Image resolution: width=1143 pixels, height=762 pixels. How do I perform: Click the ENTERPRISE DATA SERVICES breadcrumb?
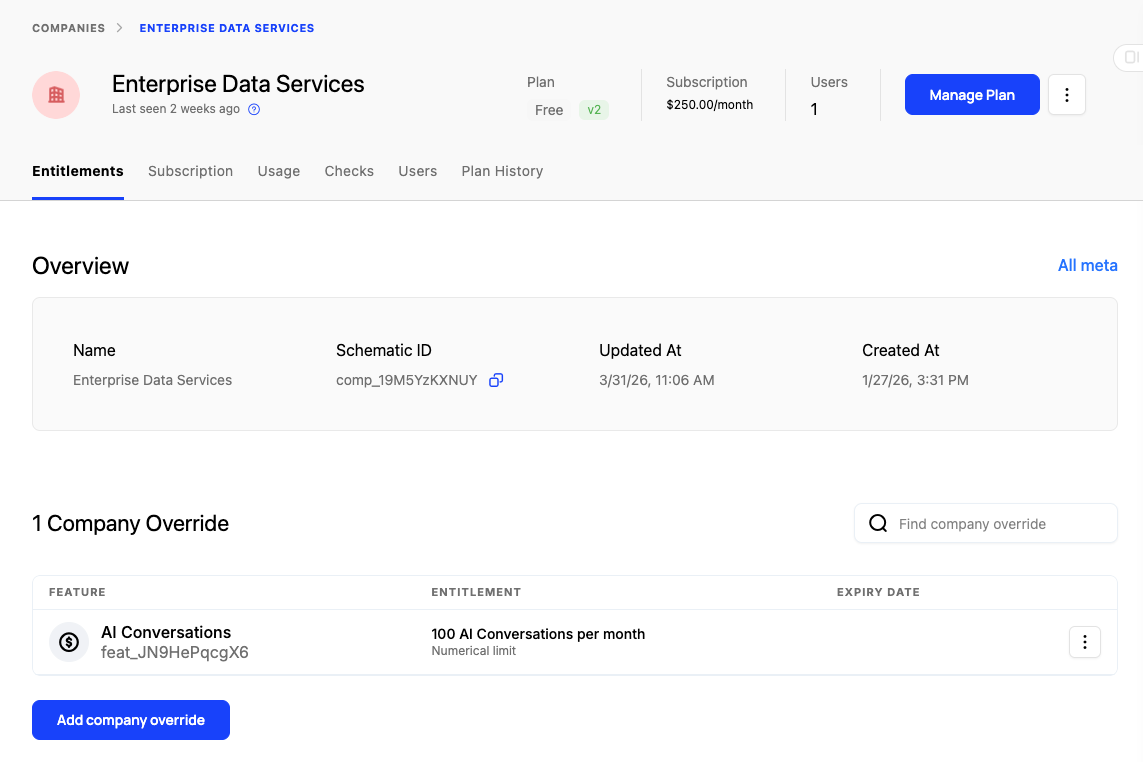(x=226, y=28)
